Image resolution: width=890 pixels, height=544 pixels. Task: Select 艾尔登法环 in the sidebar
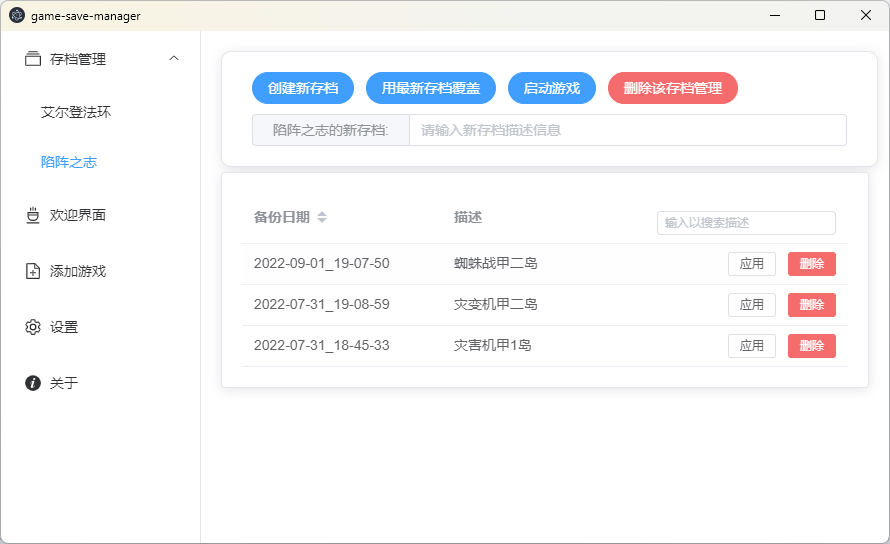(x=76, y=112)
